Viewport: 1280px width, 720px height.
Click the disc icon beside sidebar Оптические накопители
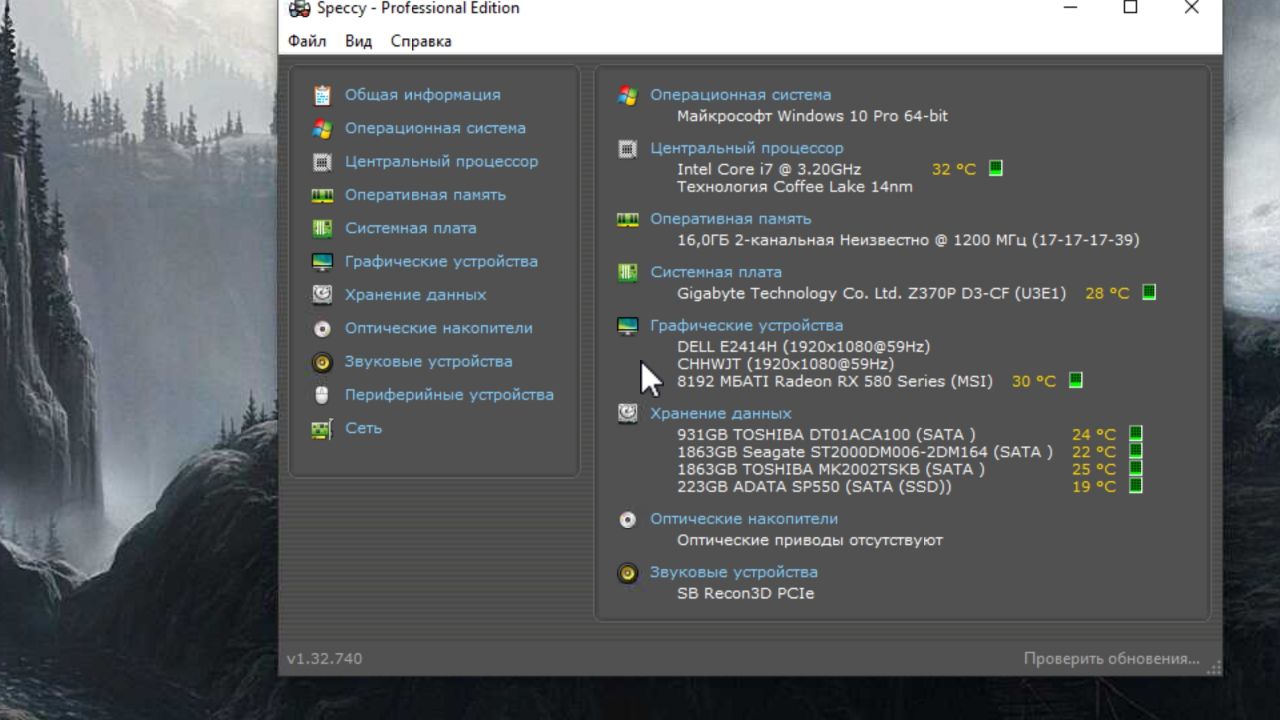coord(322,328)
